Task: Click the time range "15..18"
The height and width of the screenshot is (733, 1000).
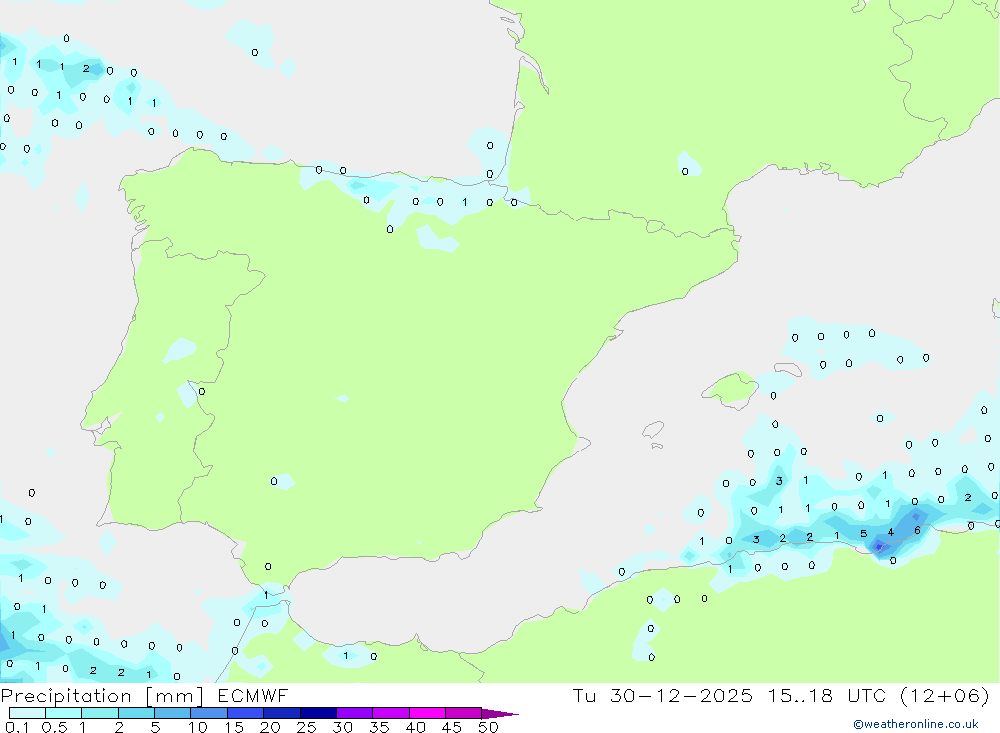Action: click(x=800, y=695)
